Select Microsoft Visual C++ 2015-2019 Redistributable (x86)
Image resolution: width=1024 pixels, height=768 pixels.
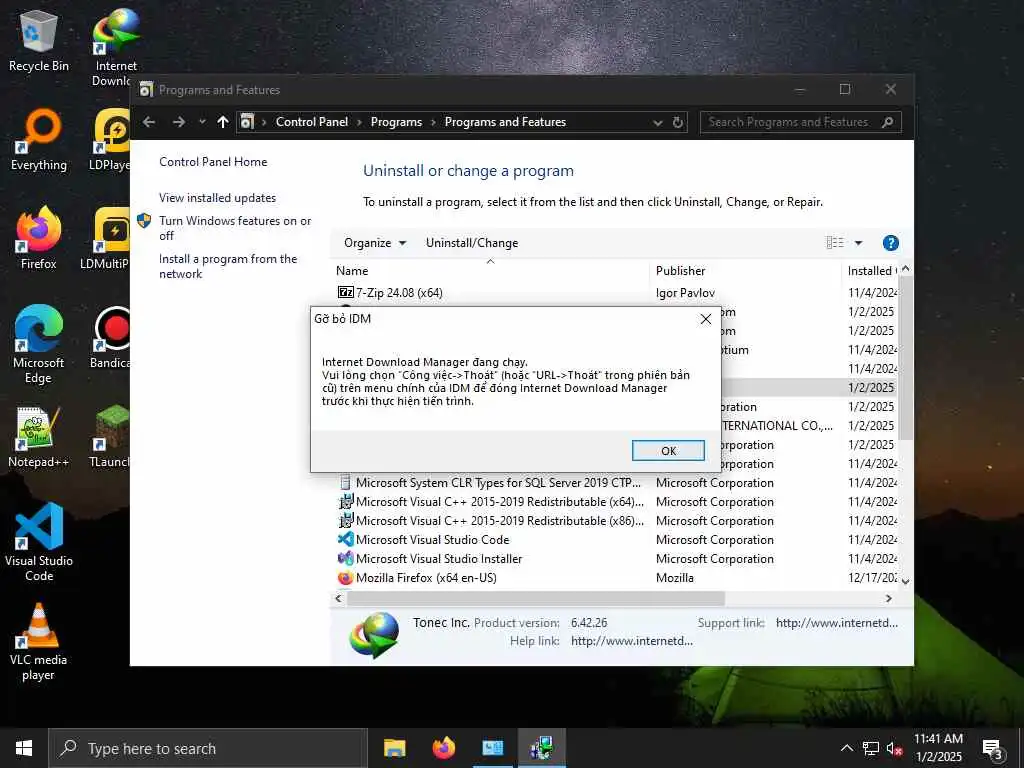pyautogui.click(x=499, y=520)
